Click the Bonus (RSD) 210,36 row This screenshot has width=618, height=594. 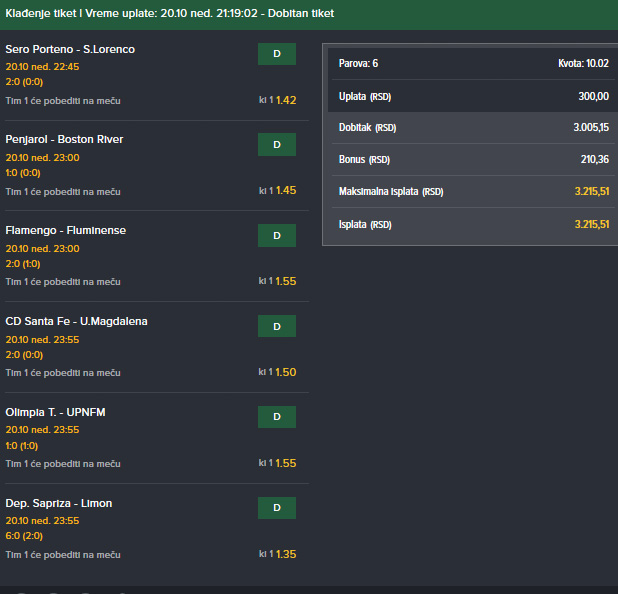473,160
